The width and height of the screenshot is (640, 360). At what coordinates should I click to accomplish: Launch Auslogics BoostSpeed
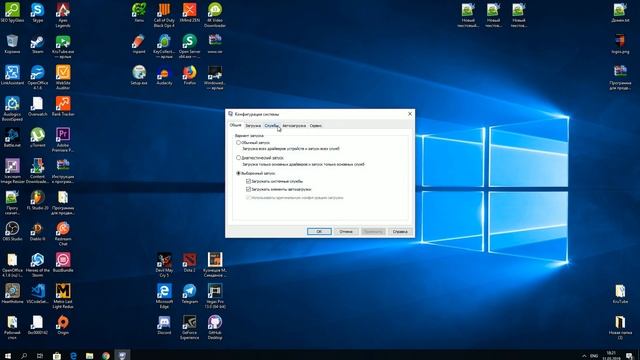(x=12, y=109)
